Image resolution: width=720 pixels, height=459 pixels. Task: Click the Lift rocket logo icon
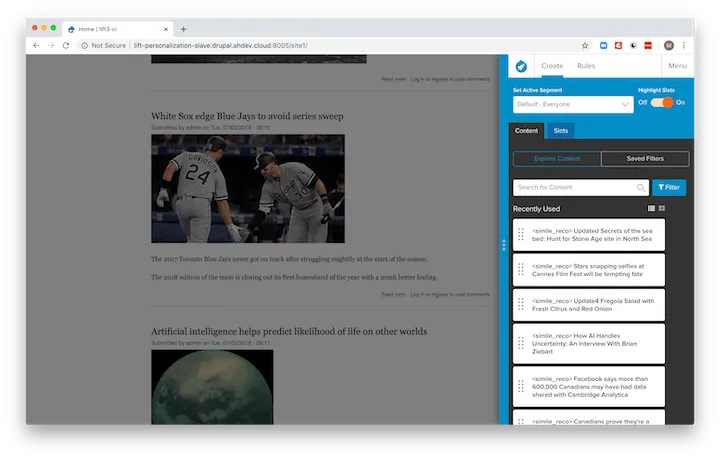521,66
